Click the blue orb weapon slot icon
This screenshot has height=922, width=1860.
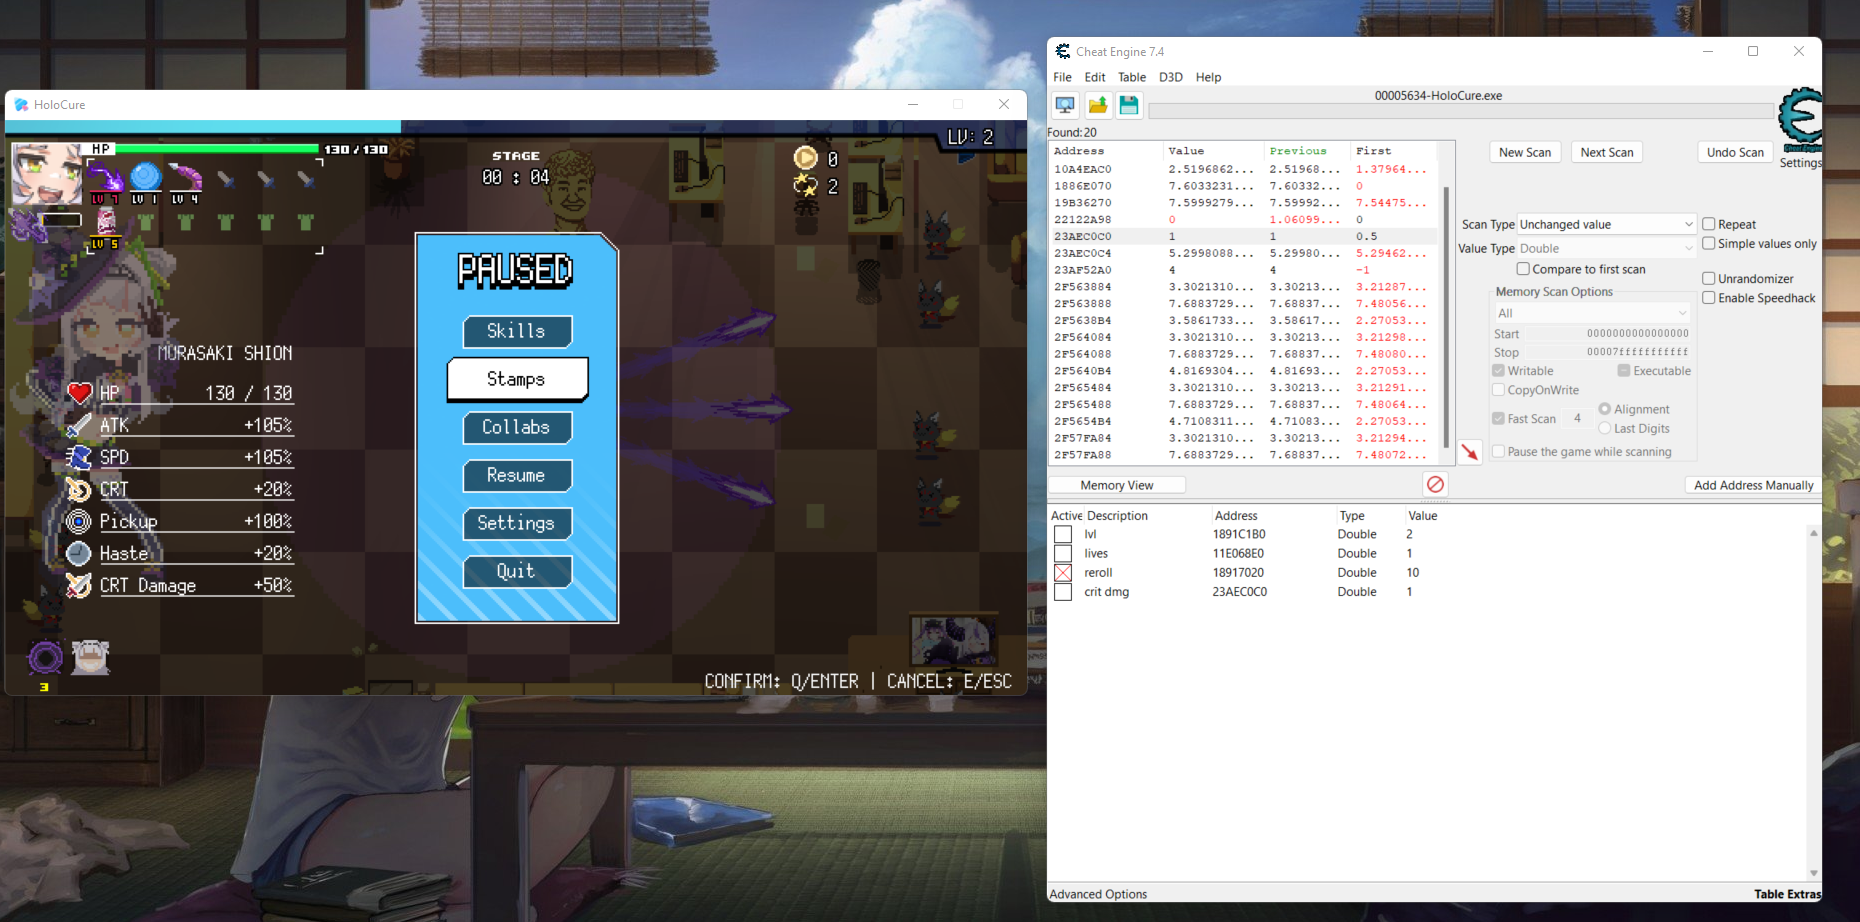click(x=146, y=177)
